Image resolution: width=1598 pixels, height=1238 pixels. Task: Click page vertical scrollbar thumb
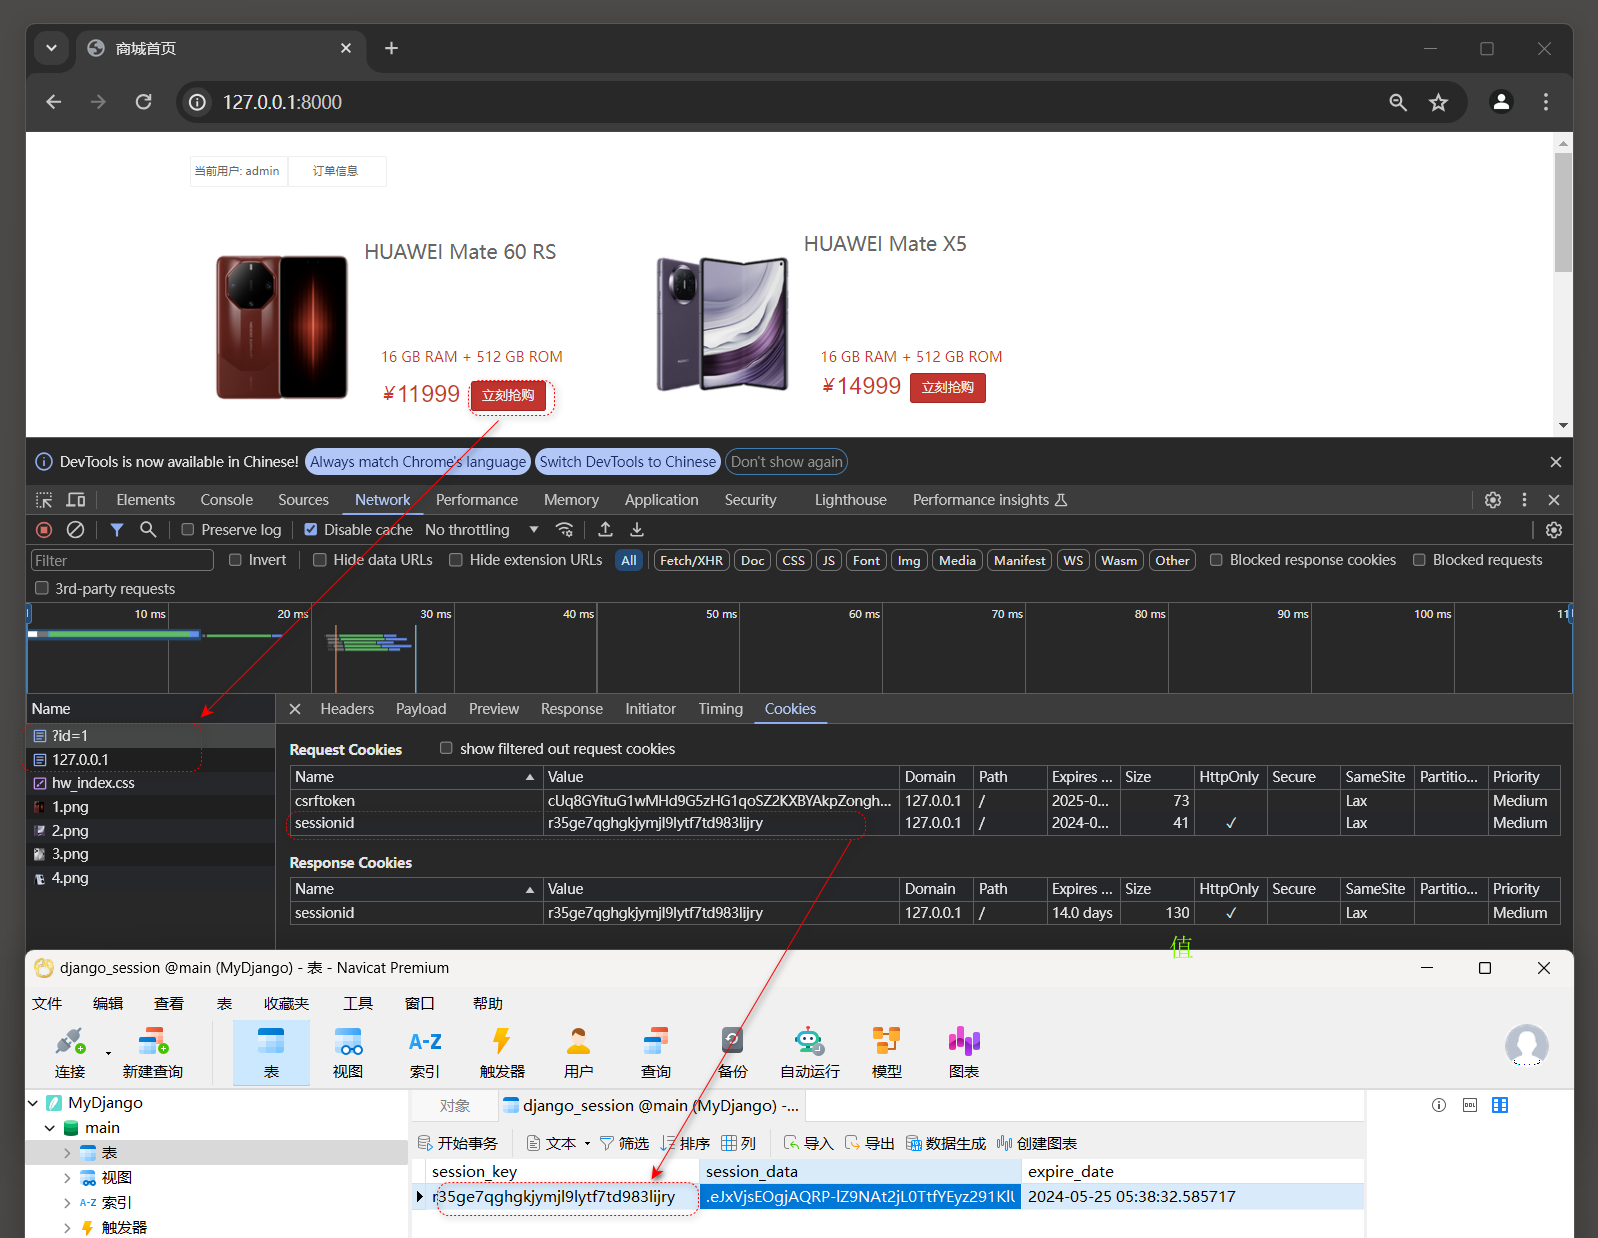[1564, 212]
